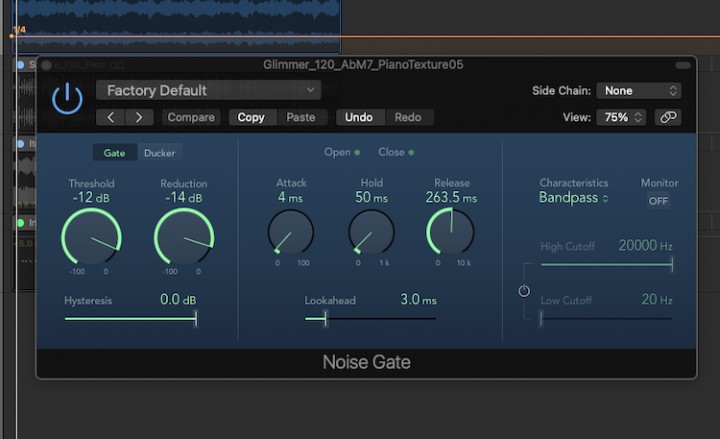Click the Release knob

click(x=450, y=231)
